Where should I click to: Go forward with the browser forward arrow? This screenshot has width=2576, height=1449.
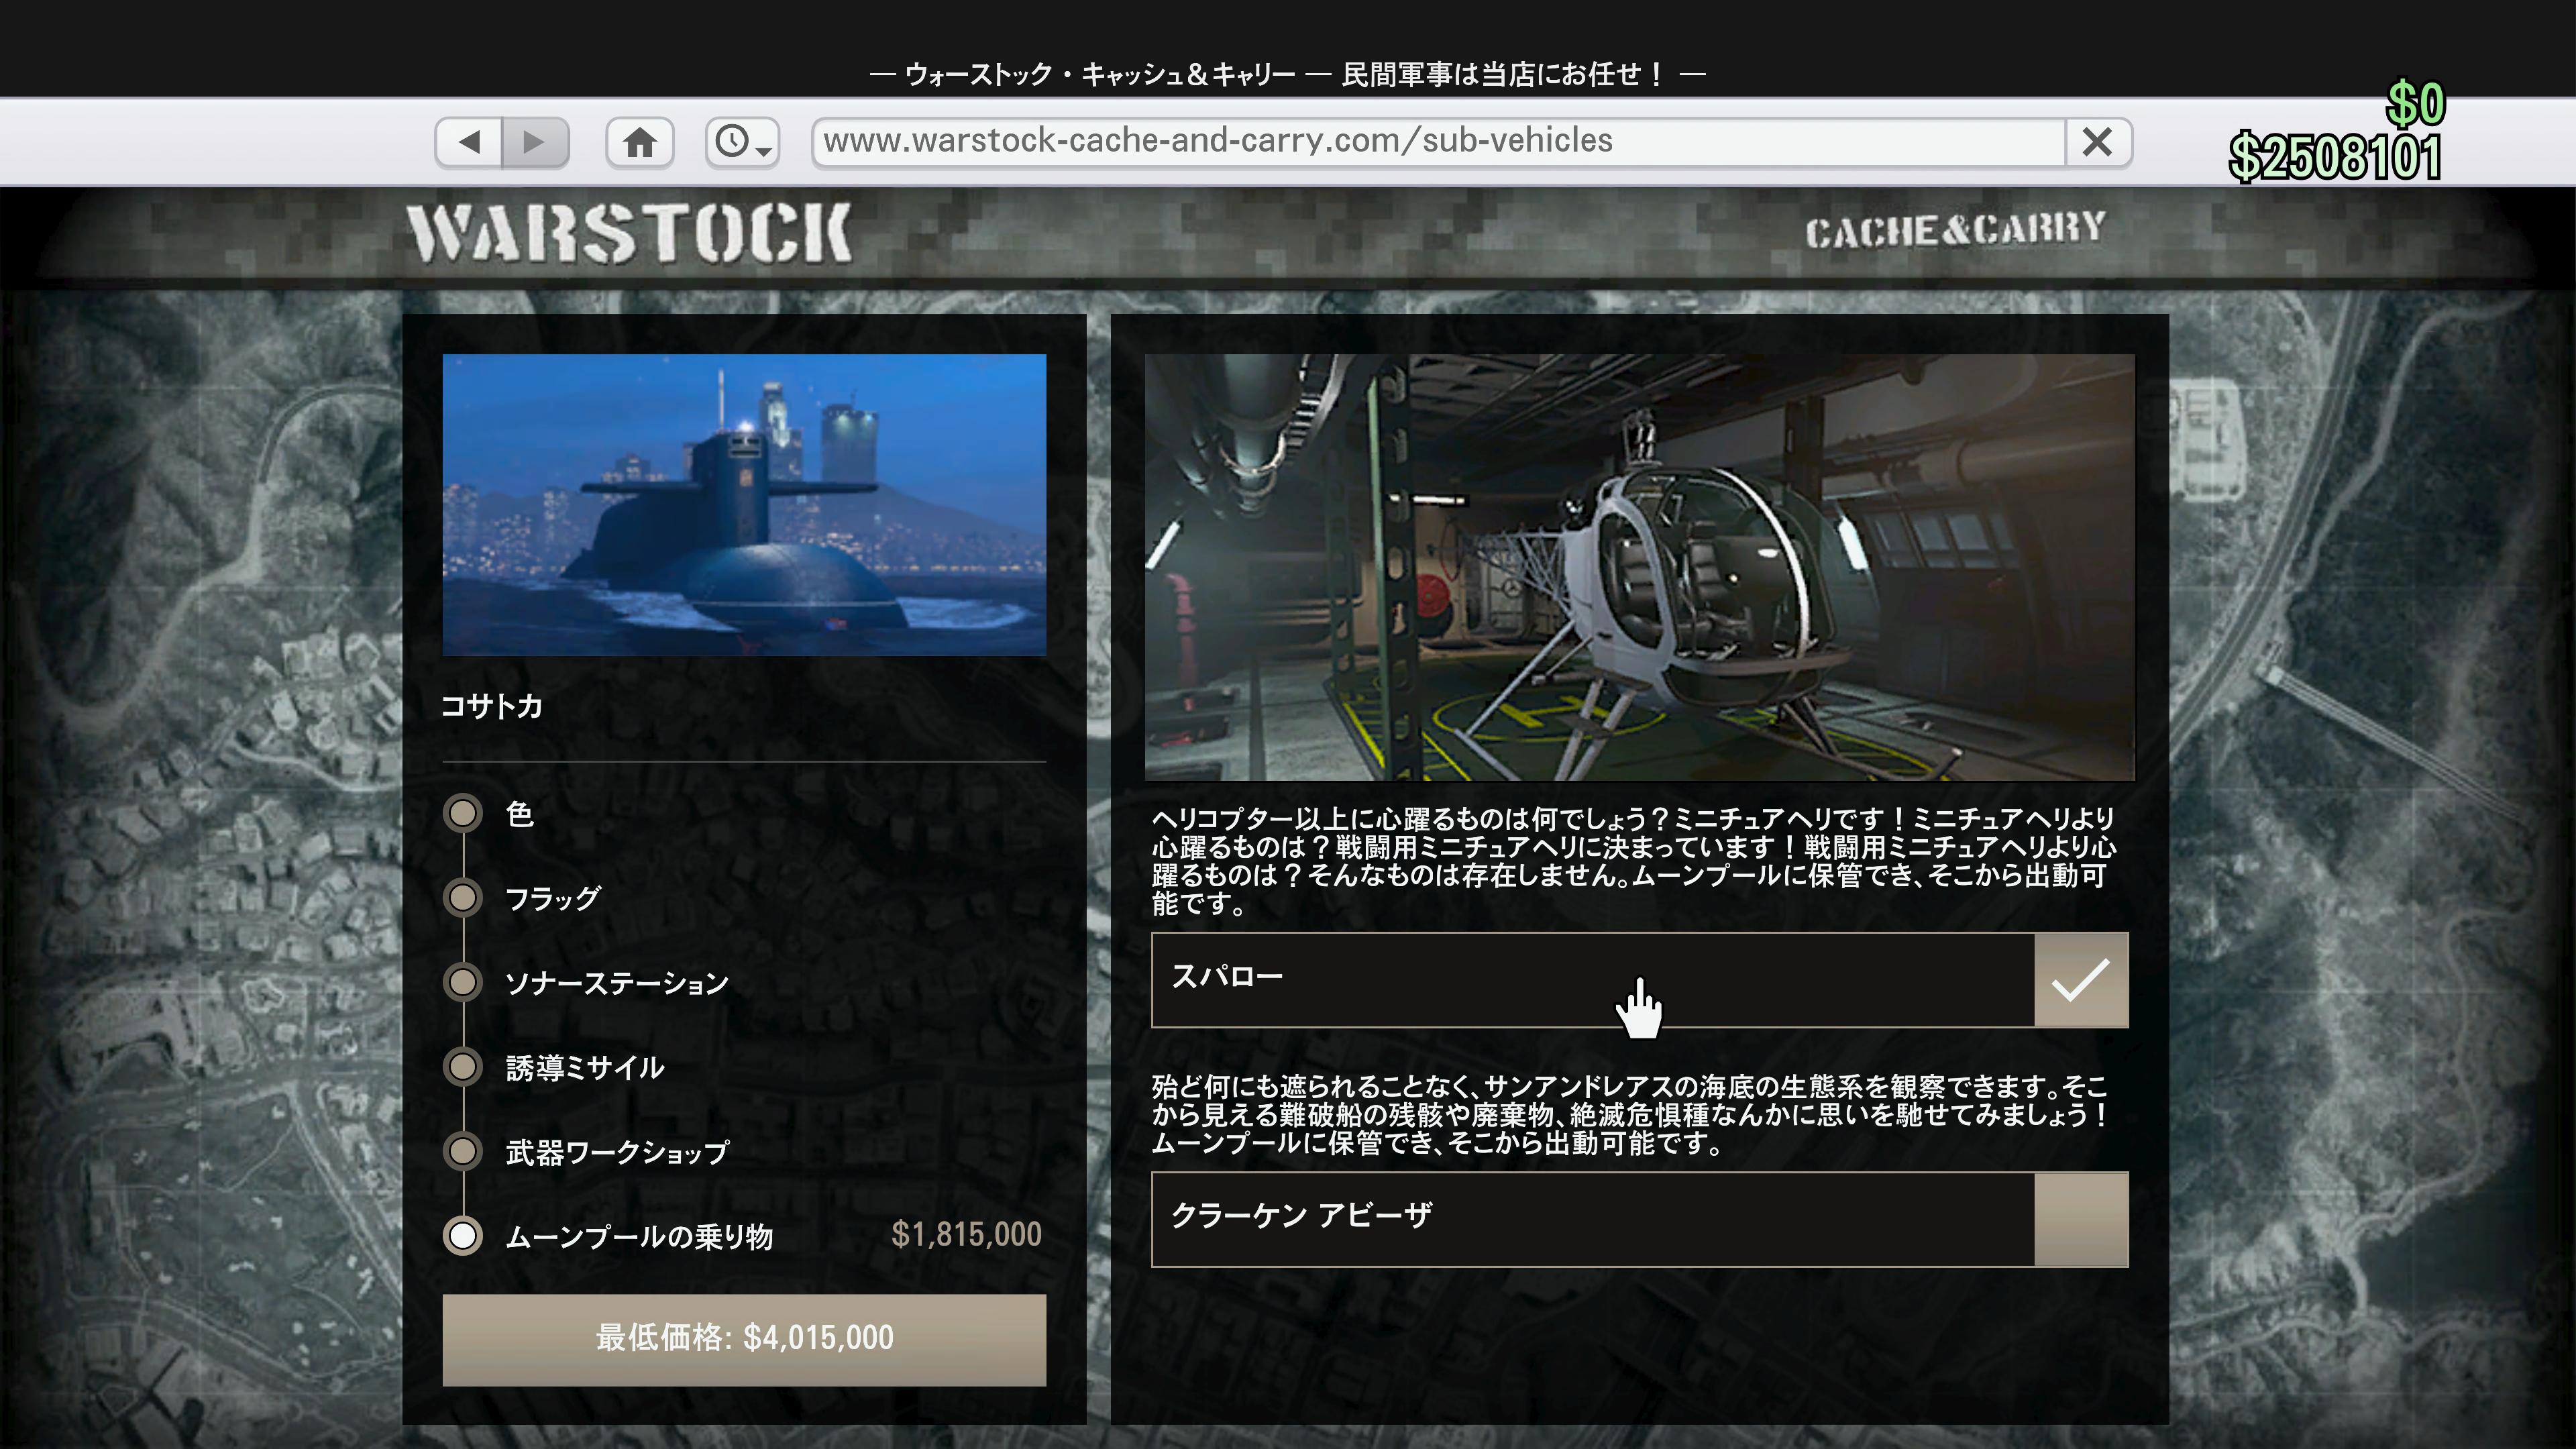(x=535, y=142)
